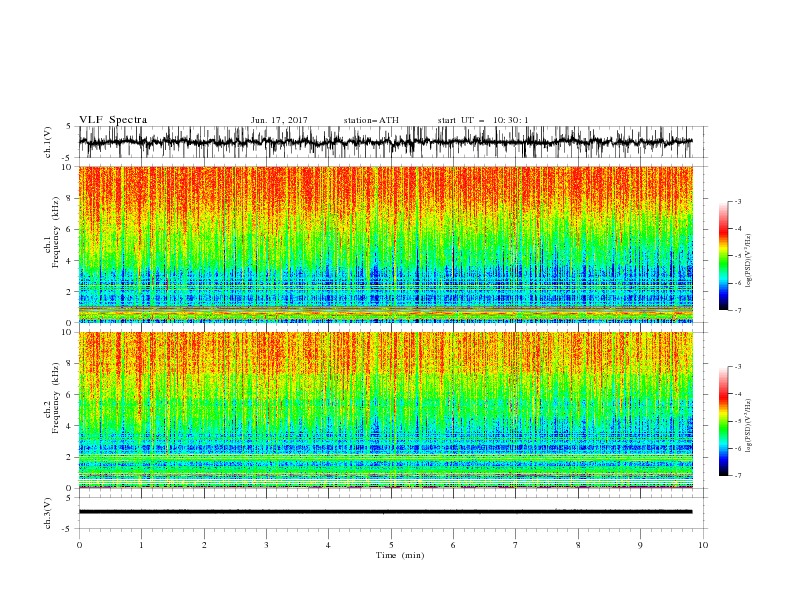Click the '6' kHz tick on the ch.2 frequency axis

click(x=70, y=395)
